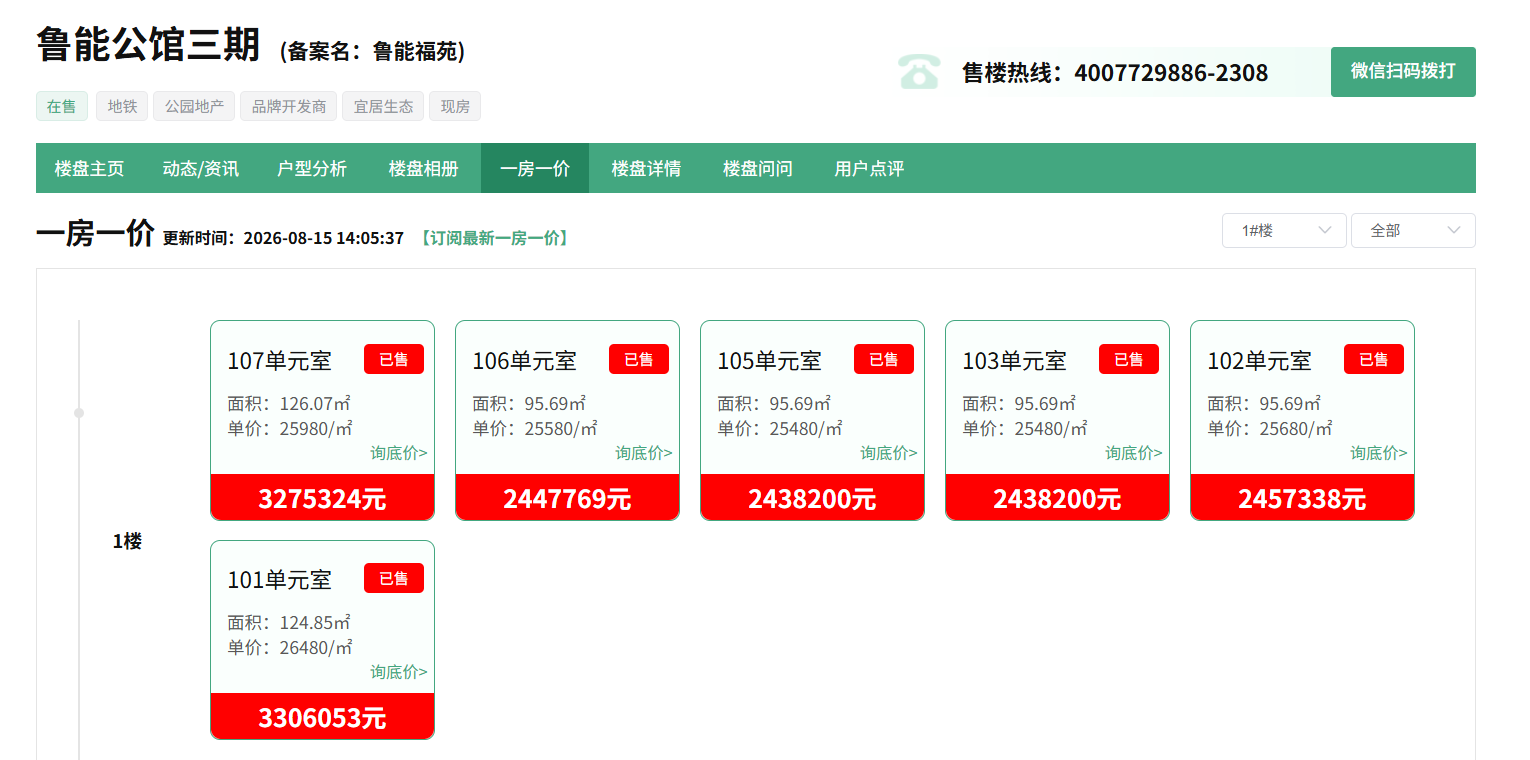1530x760 pixels.
Task: Click the 101单元室 unit title
Action: click(280, 580)
